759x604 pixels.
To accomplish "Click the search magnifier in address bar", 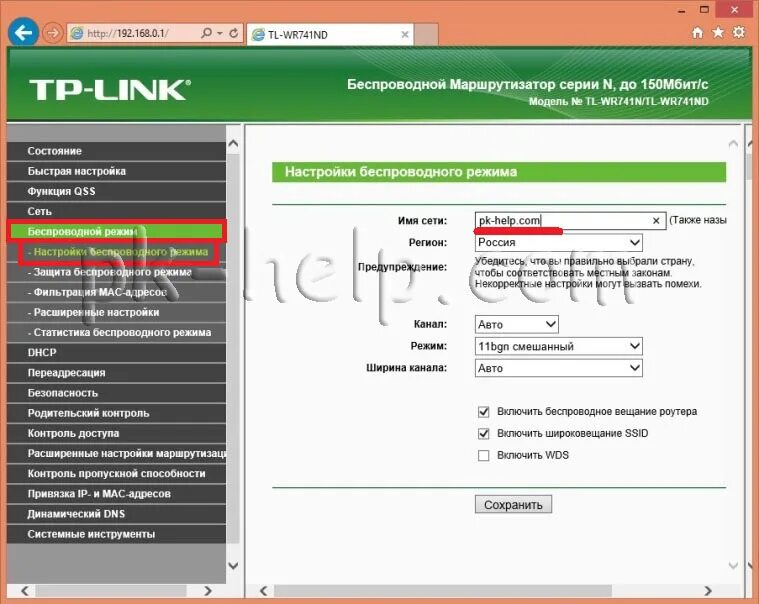I will coord(206,33).
